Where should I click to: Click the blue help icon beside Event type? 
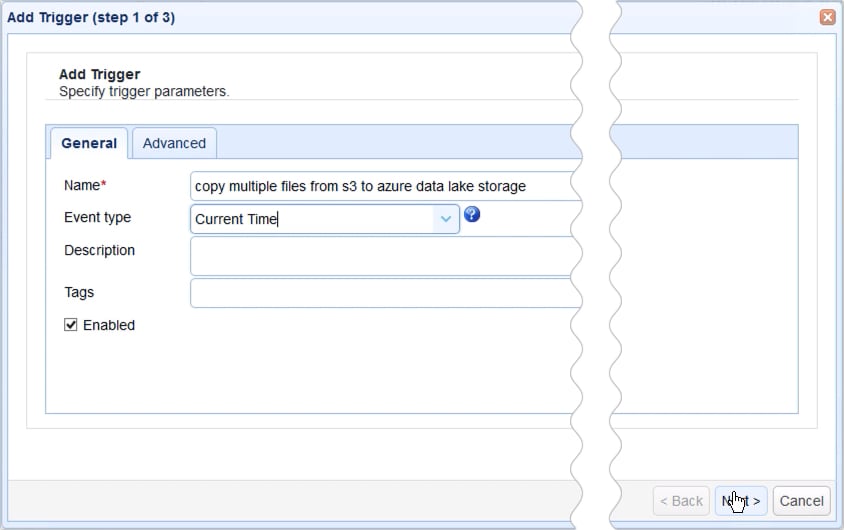point(472,215)
